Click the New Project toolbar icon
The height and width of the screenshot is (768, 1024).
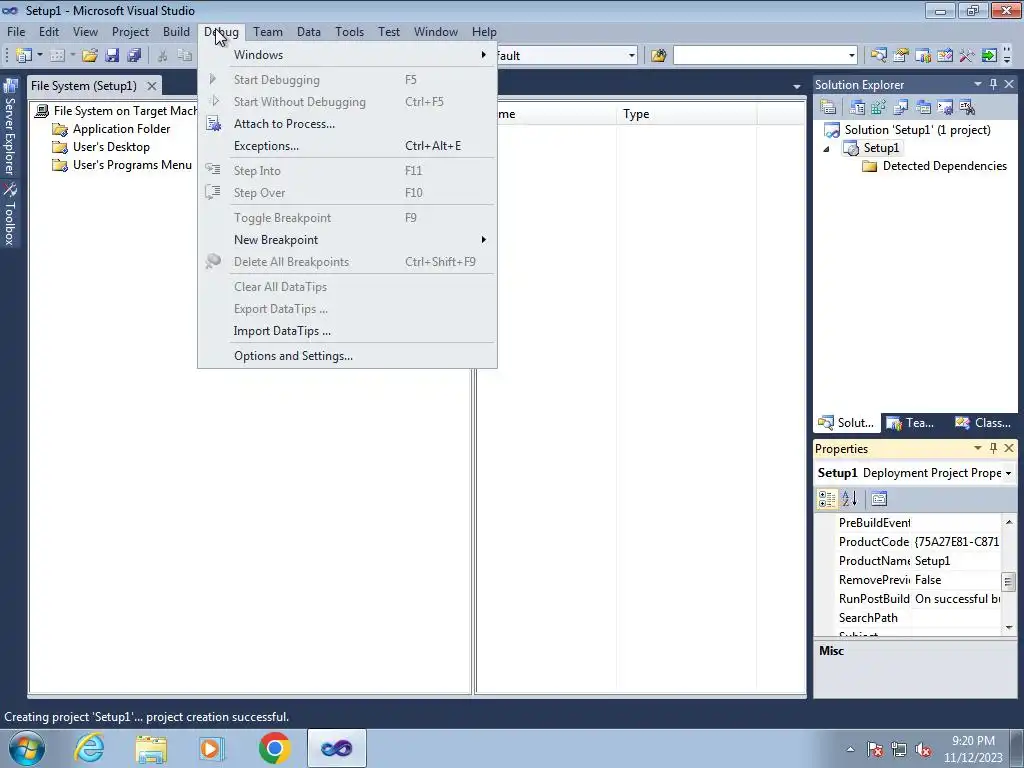pyautogui.click(x=24, y=56)
